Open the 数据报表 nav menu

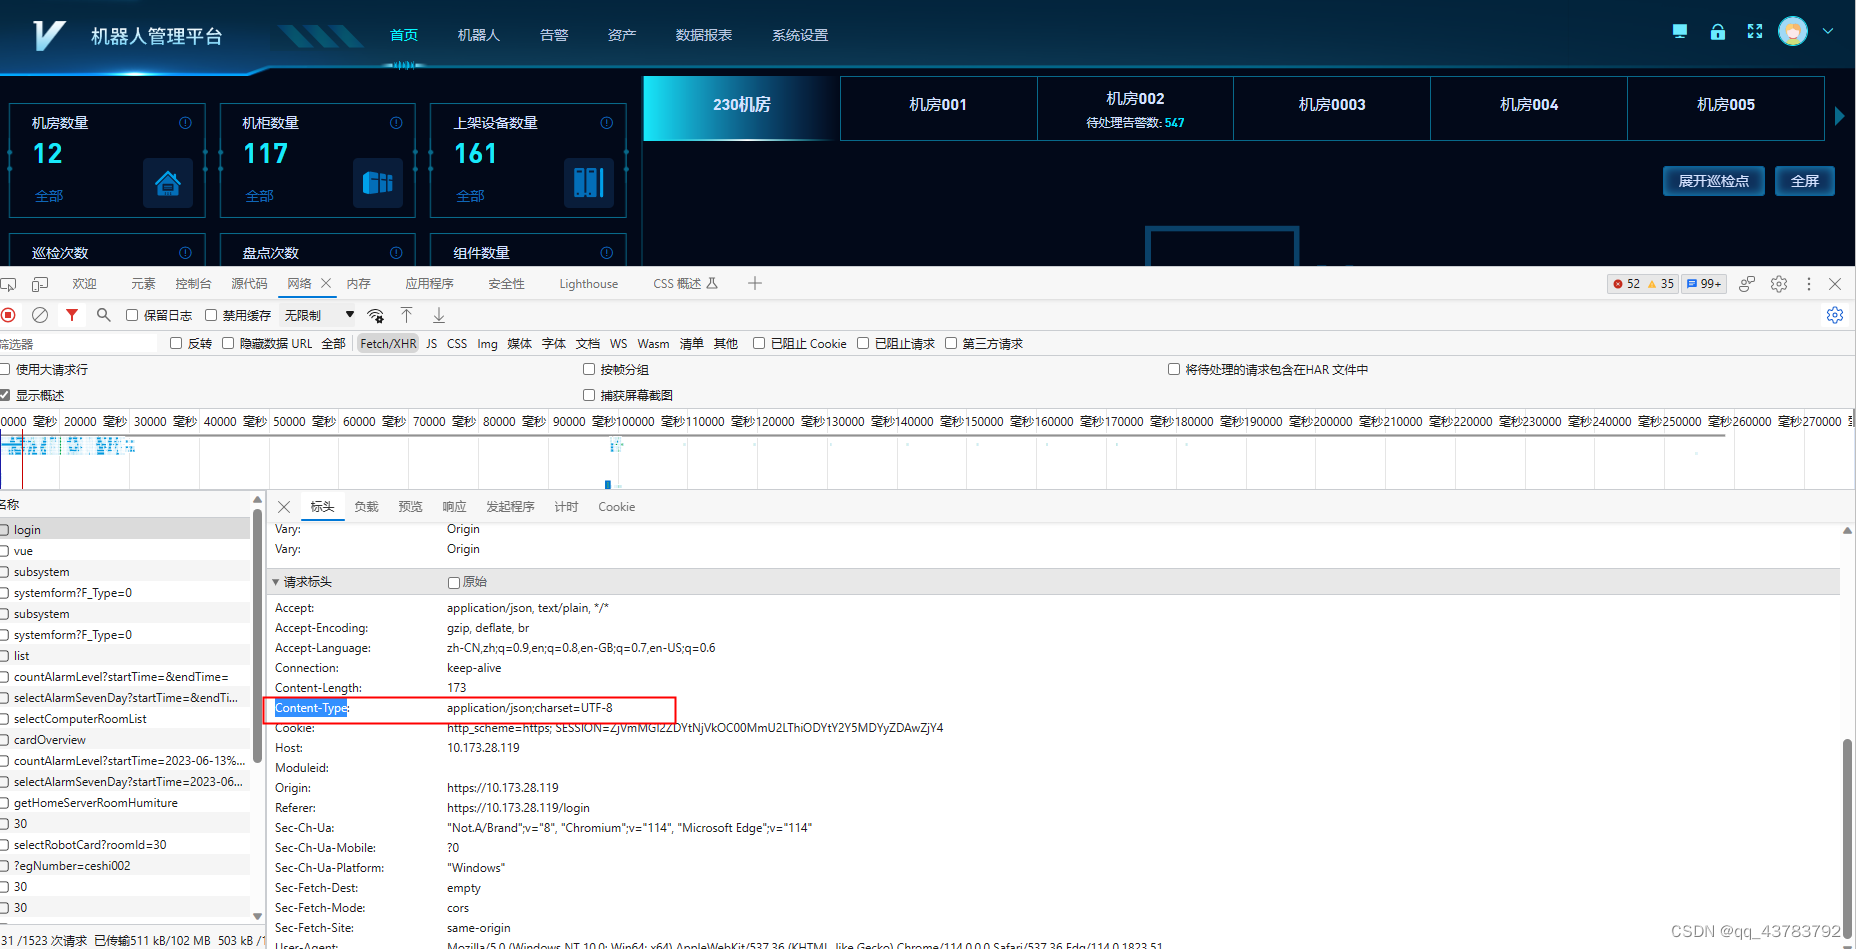[x=704, y=35]
